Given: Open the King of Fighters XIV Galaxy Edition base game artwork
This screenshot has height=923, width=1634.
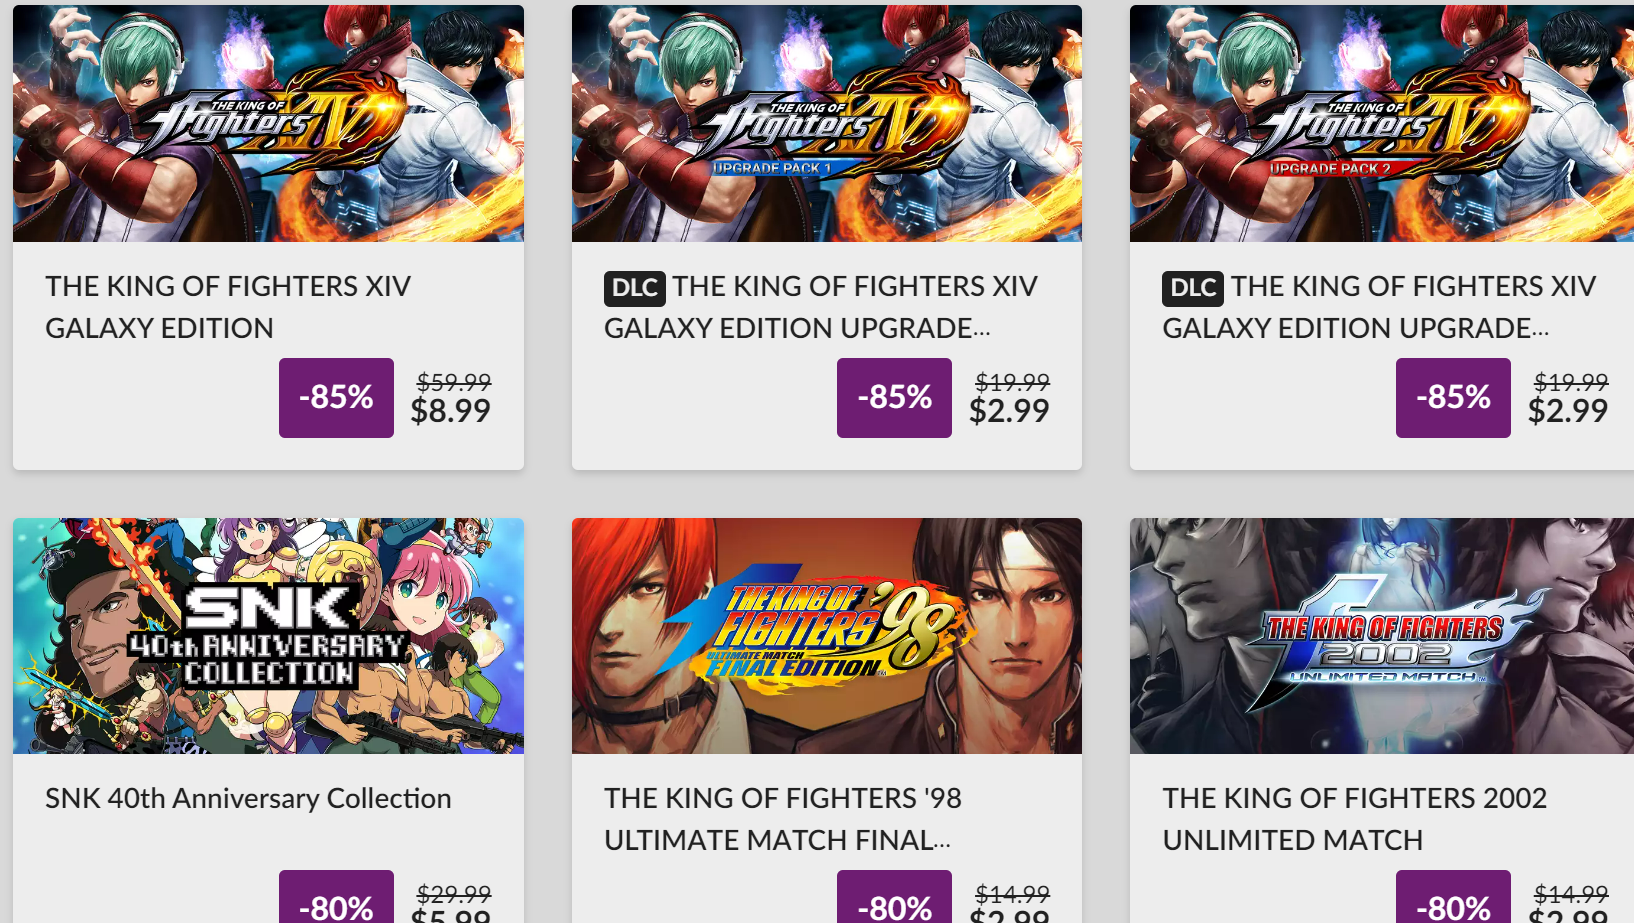Looking at the screenshot, I should [268, 123].
